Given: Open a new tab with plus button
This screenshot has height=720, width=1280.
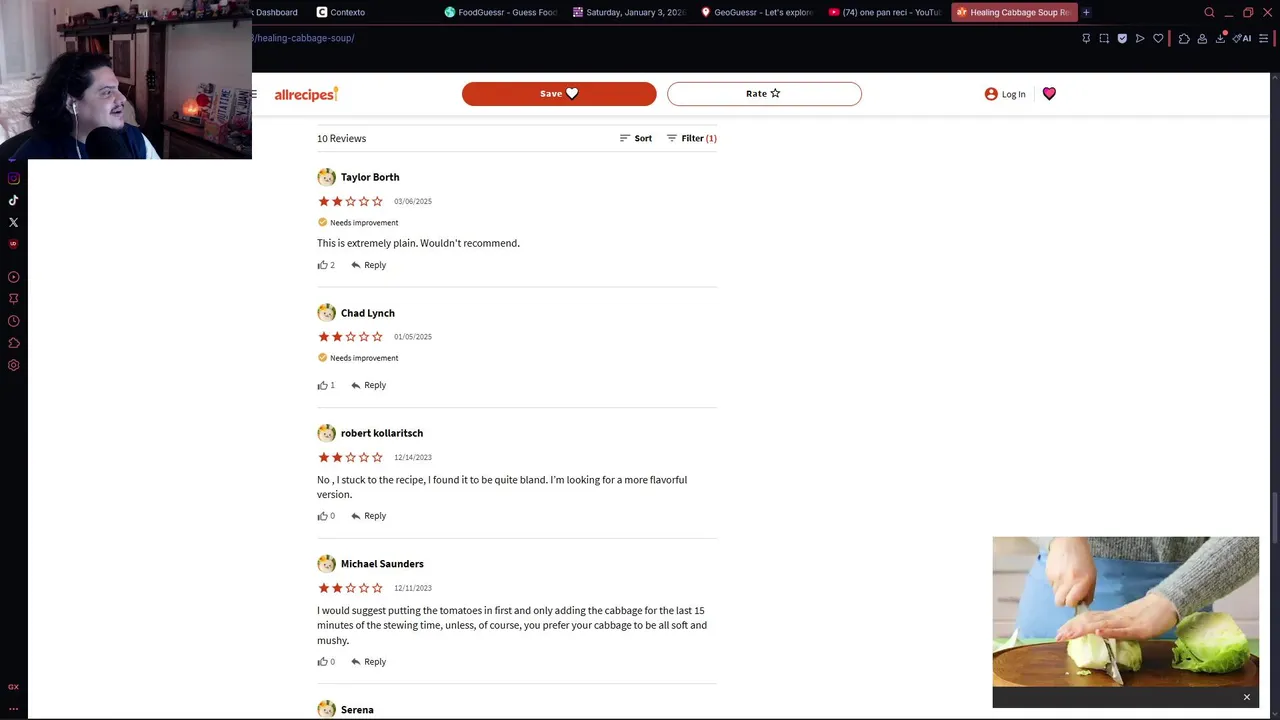Looking at the screenshot, I should pos(1086,12).
